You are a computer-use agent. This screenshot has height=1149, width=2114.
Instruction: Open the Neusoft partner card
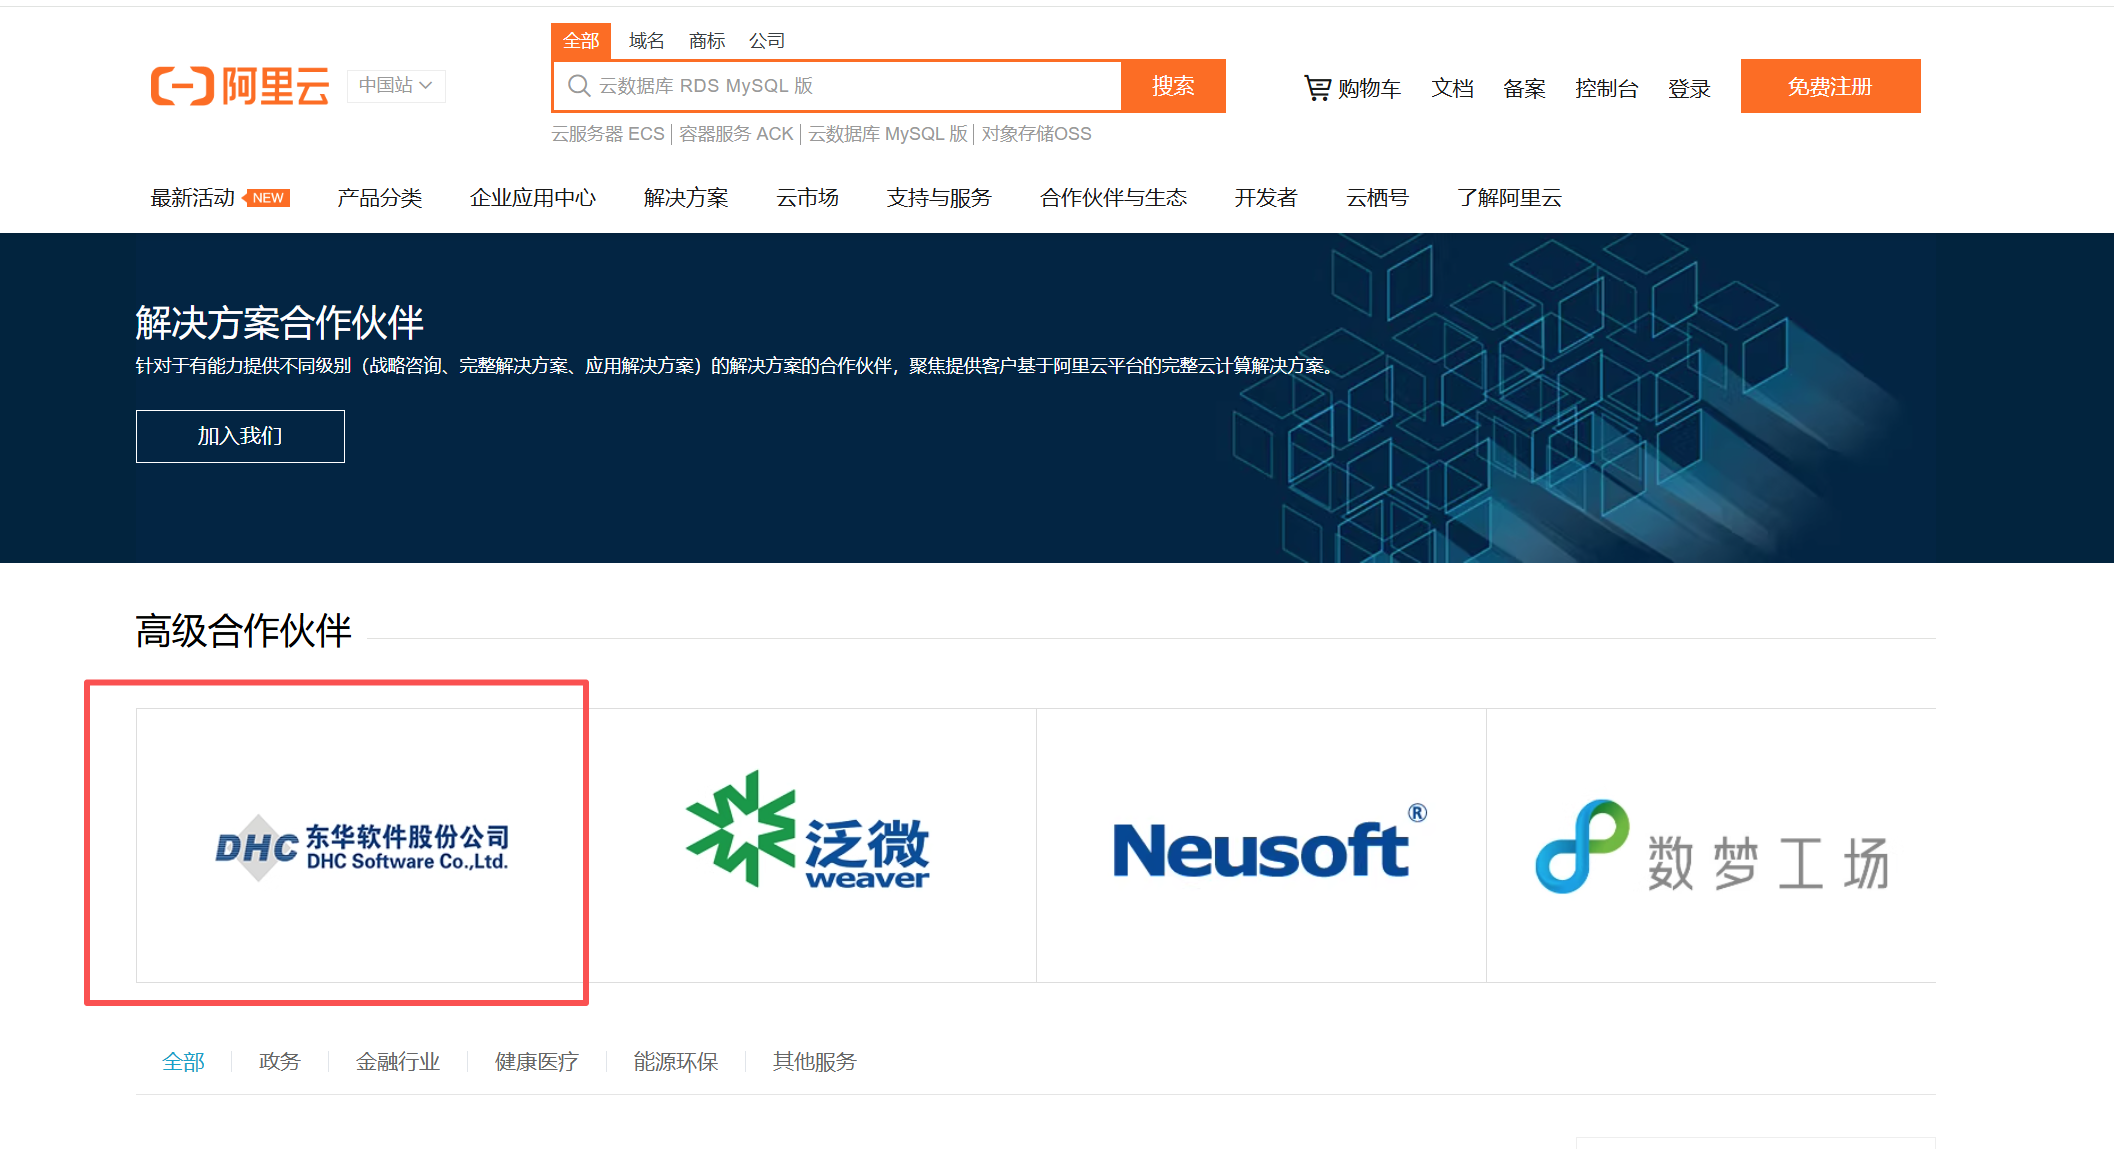pyautogui.click(x=1261, y=845)
